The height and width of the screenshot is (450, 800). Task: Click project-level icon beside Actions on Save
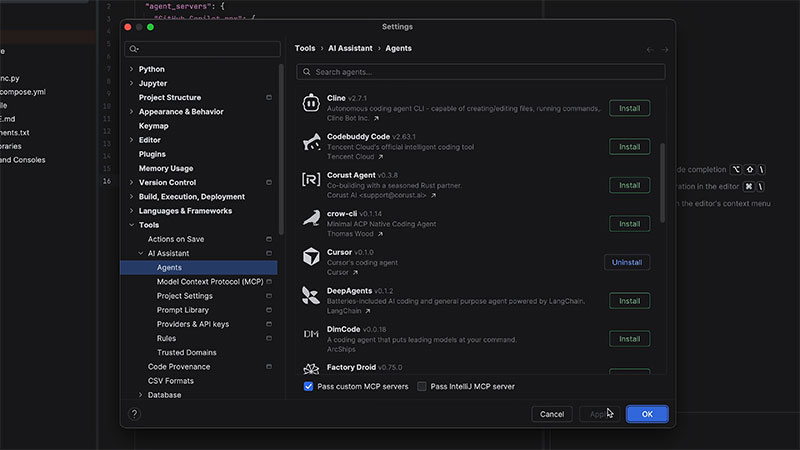click(x=269, y=239)
